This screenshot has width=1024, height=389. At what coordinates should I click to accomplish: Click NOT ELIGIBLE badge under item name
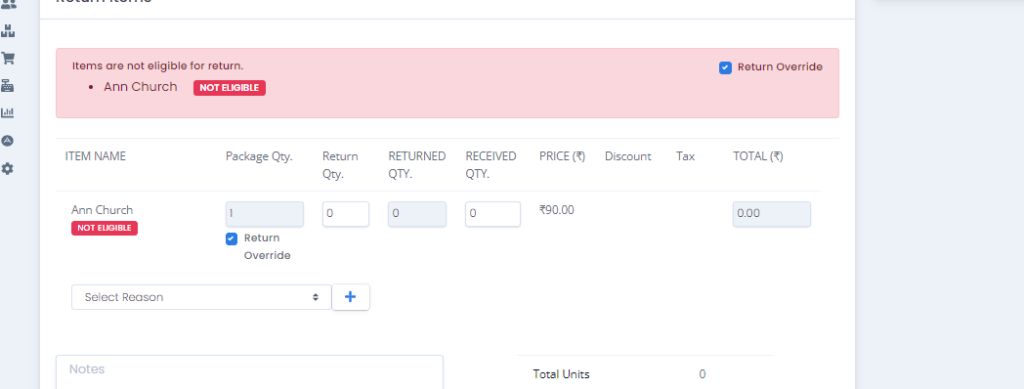click(104, 228)
